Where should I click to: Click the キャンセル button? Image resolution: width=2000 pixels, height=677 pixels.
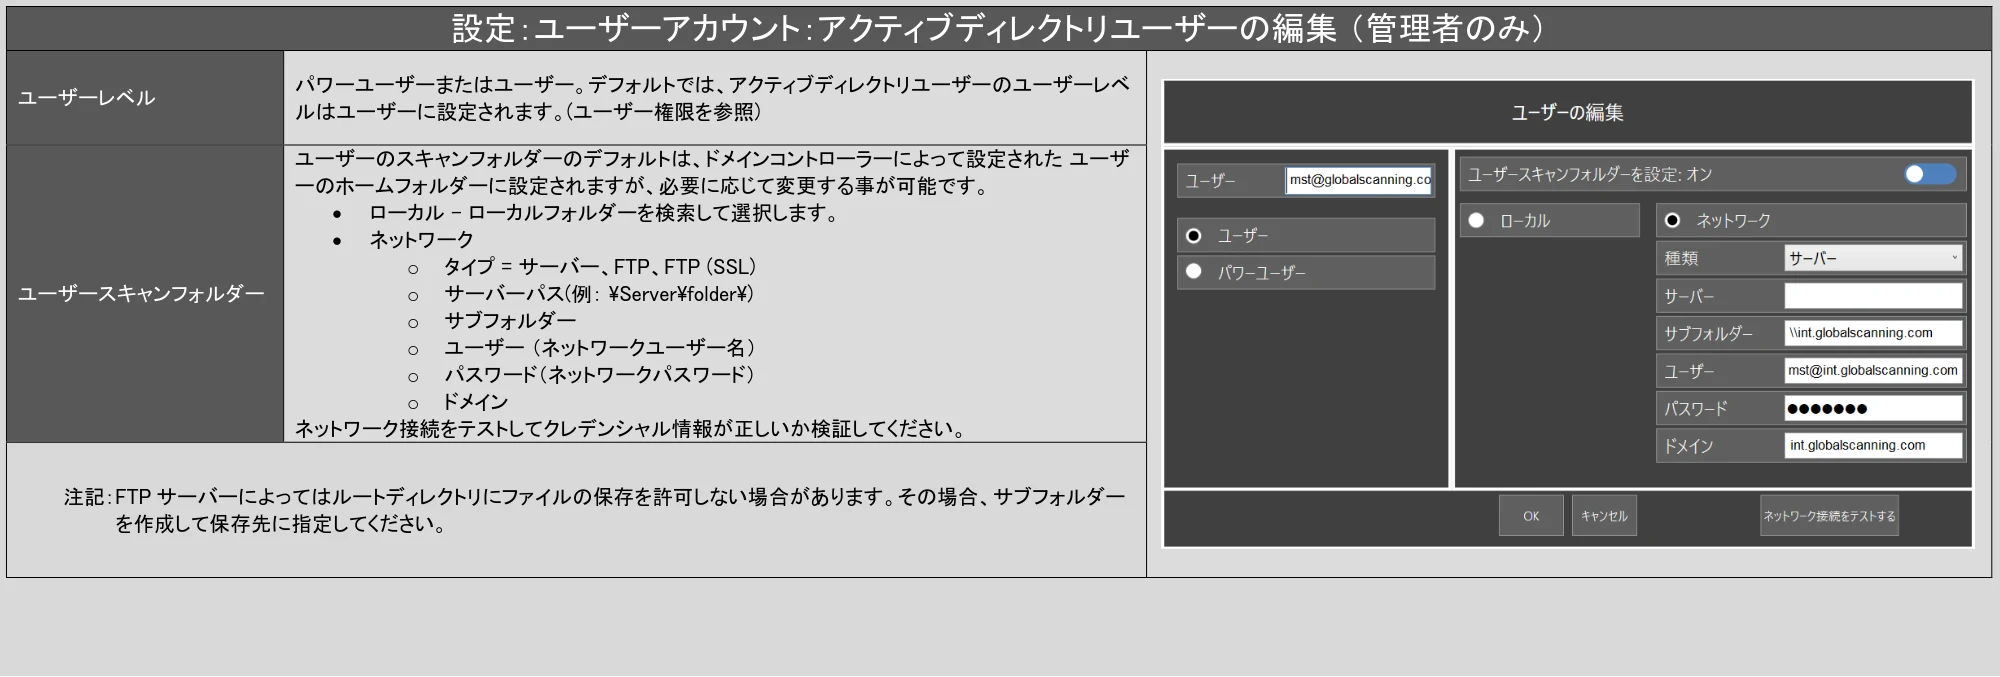[1604, 516]
